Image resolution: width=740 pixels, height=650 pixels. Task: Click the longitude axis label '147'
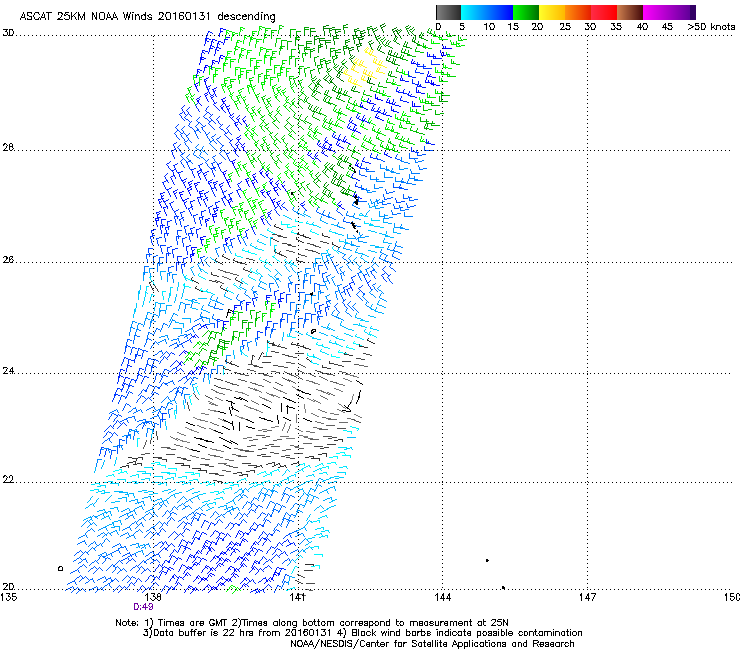(x=587, y=597)
